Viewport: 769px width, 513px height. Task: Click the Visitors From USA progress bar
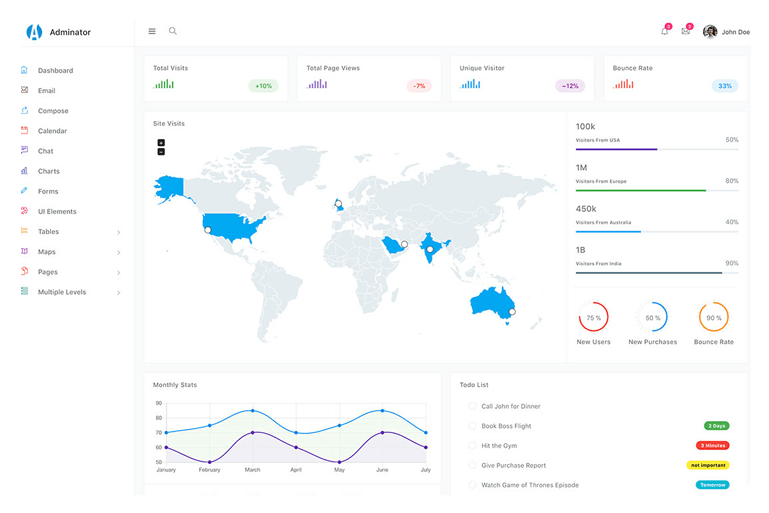coord(656,149)
